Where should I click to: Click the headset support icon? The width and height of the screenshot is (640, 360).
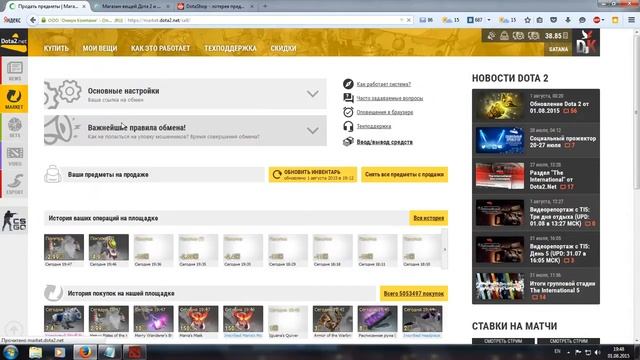(348, 126)
